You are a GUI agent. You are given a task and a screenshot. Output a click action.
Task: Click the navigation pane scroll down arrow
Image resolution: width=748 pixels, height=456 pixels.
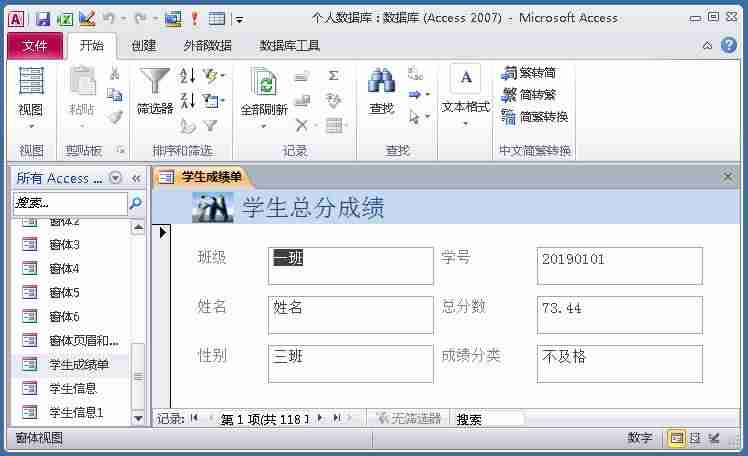click(138, 419)
